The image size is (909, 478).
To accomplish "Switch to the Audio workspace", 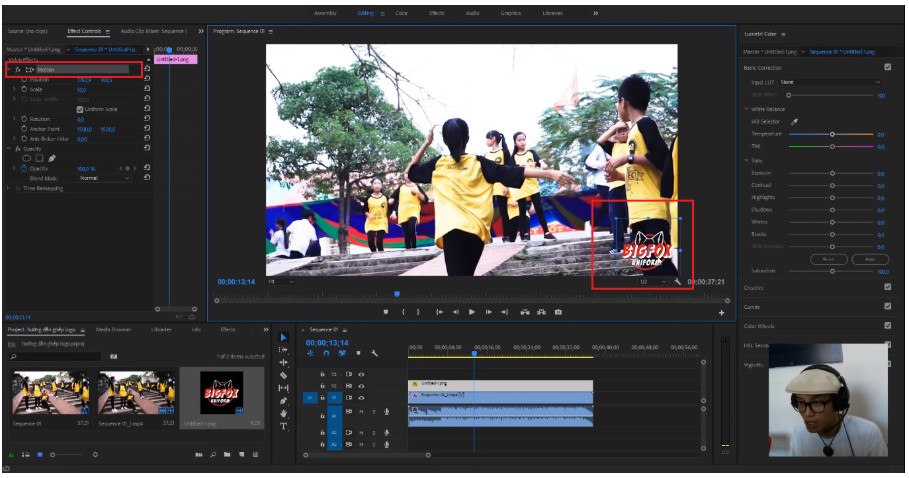I will coord(472,13).
